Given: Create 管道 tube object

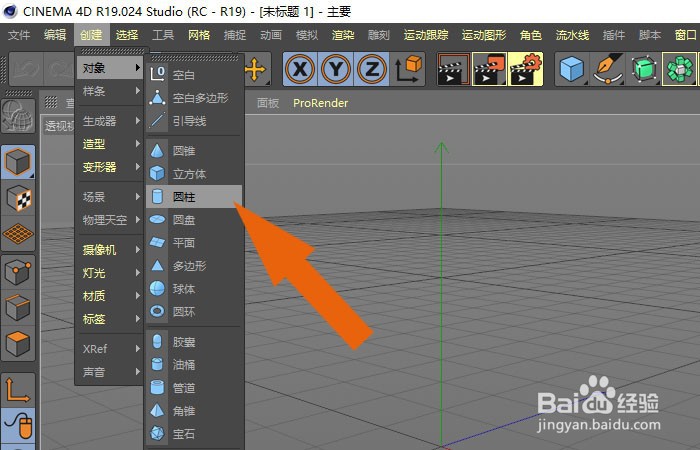Looking at the screenshot, I should tap(194, 388).
